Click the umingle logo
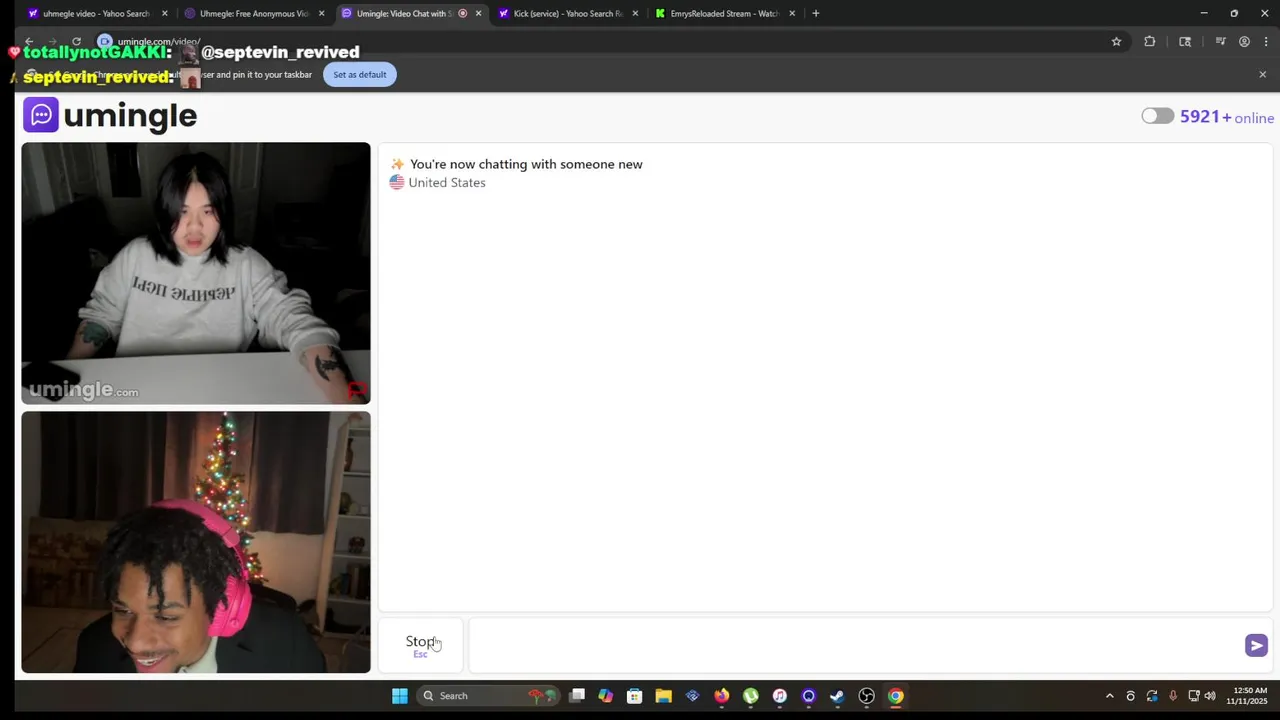Image resolution: width=1280 pixels, height=720 pixels. coord(110,115)
